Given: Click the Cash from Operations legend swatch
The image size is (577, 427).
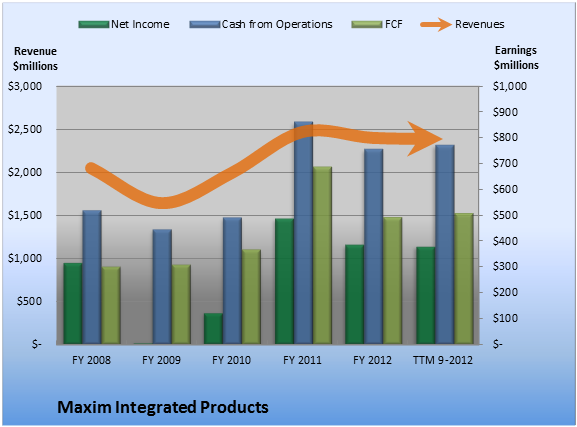Looking at the screenshot, I should (x=205, y=25).
